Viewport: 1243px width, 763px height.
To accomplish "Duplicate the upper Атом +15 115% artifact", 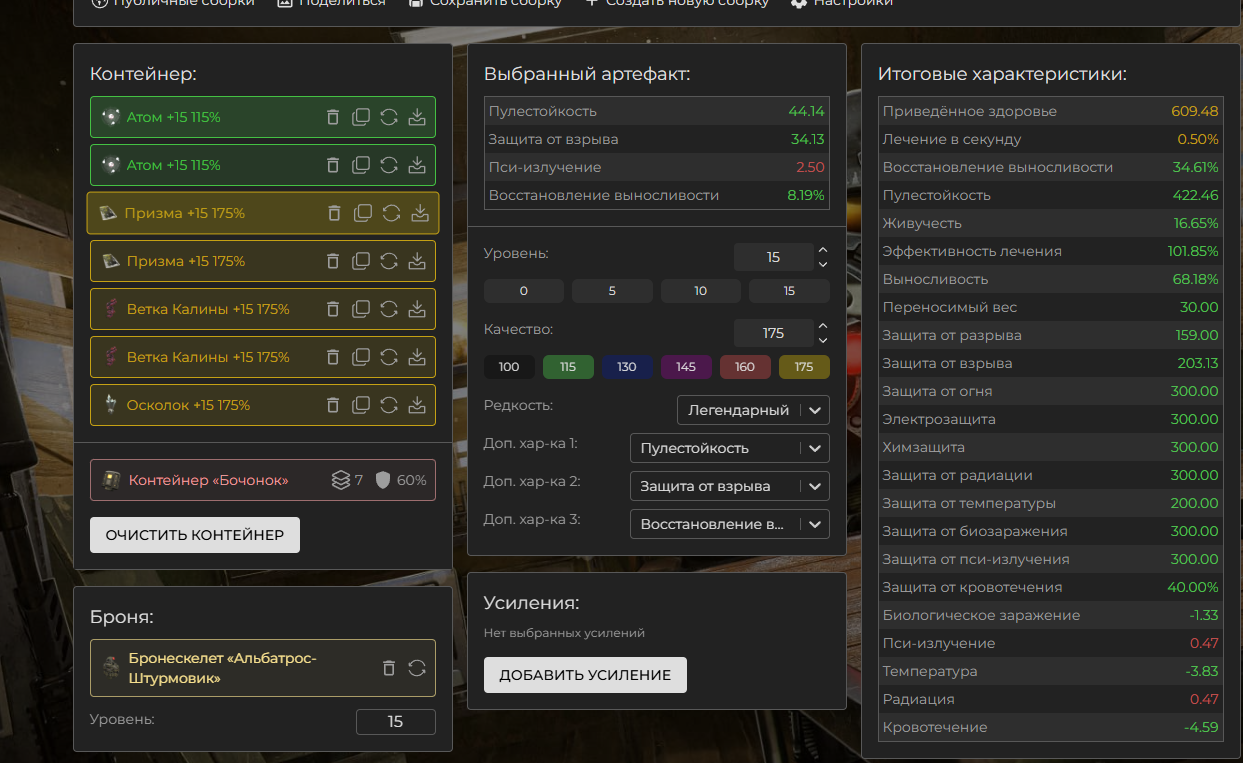I will (361, 117).
